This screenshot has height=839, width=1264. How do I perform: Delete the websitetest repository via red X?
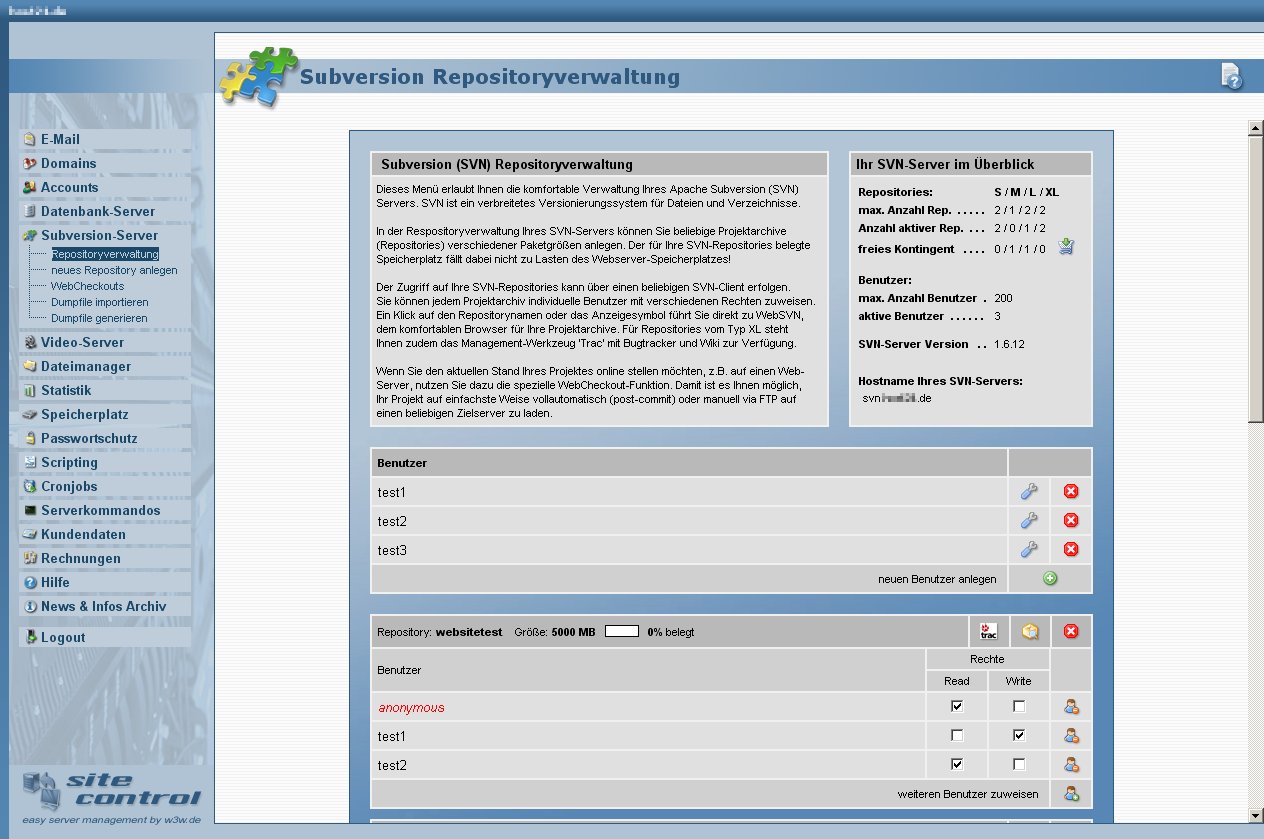pos(1071,631)
